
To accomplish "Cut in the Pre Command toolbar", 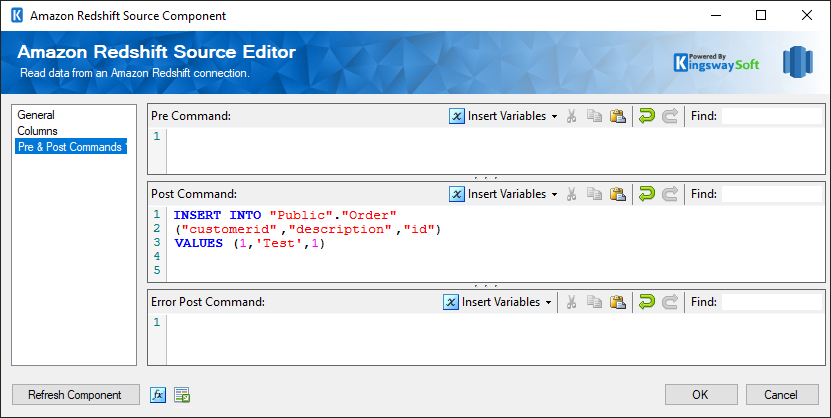I will click(571, 116).
